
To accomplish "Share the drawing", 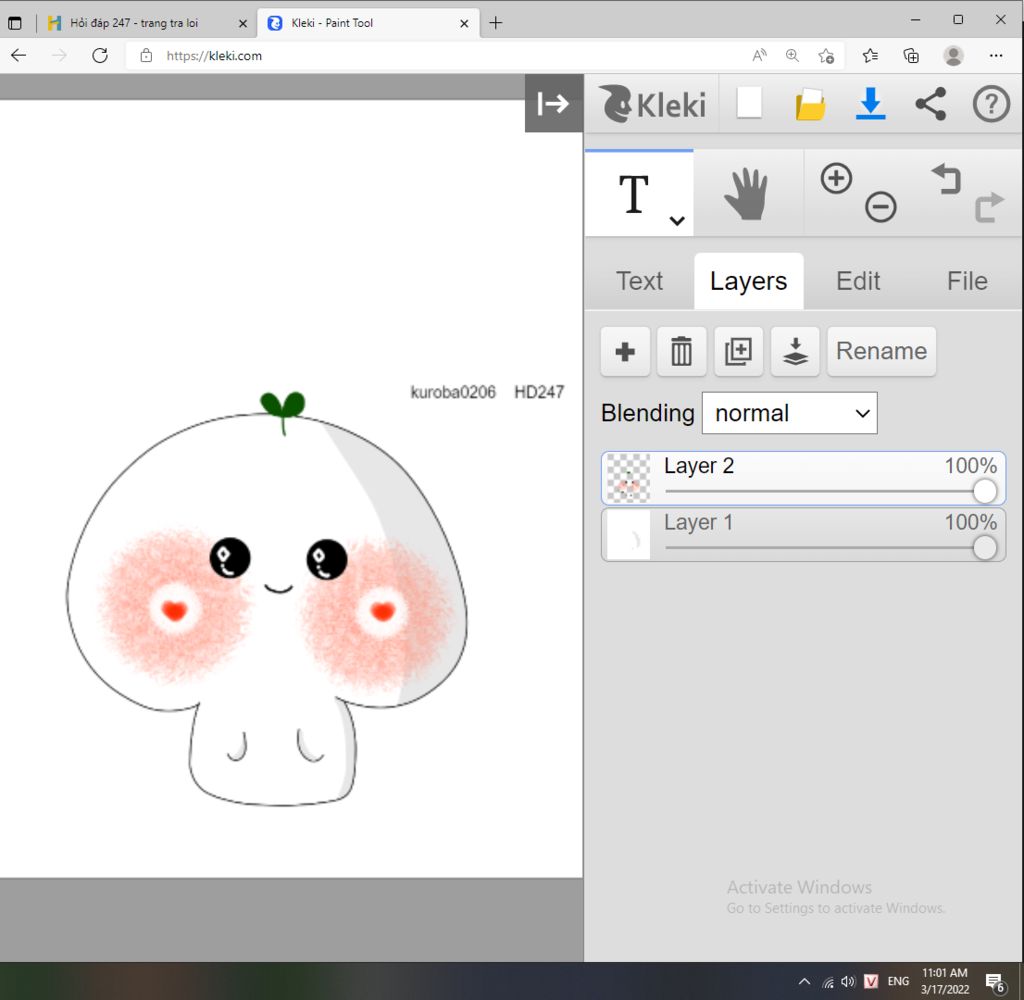I will 931,104.
